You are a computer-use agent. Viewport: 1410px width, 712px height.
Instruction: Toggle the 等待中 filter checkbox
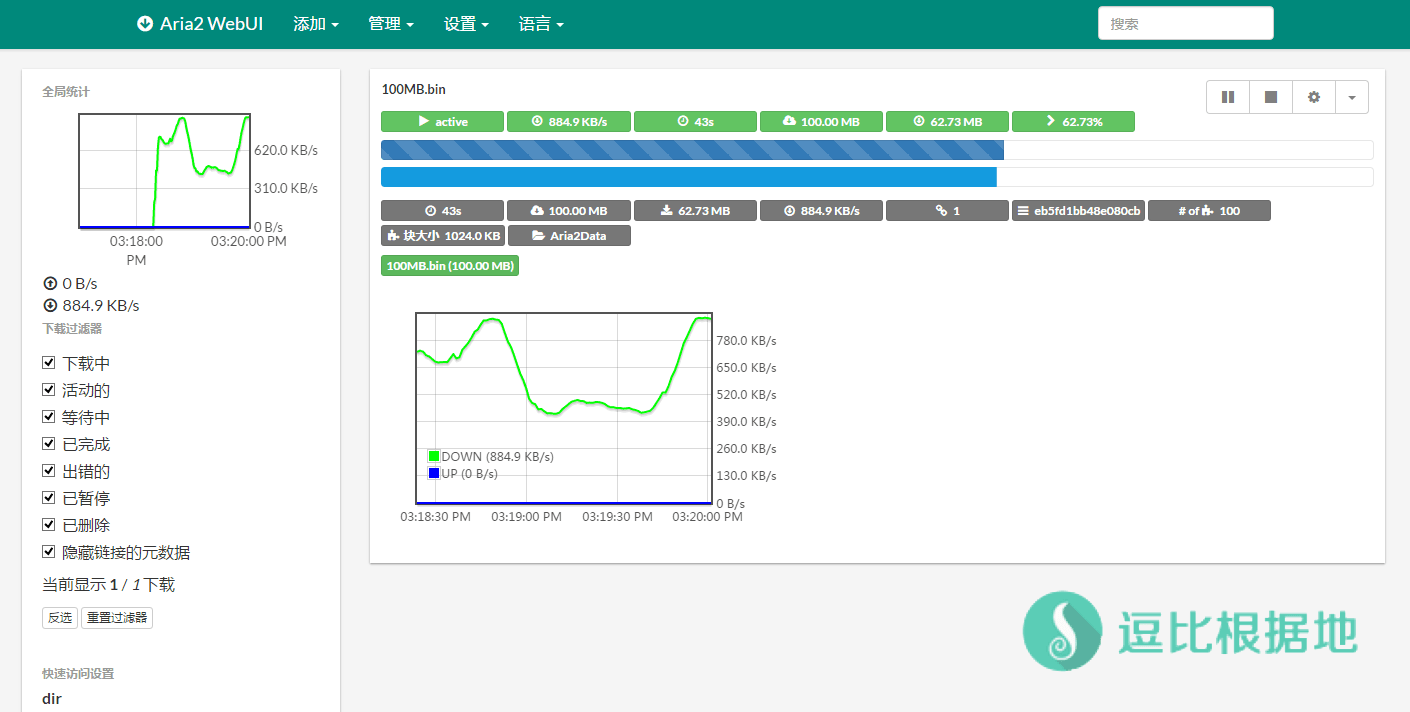48,417
